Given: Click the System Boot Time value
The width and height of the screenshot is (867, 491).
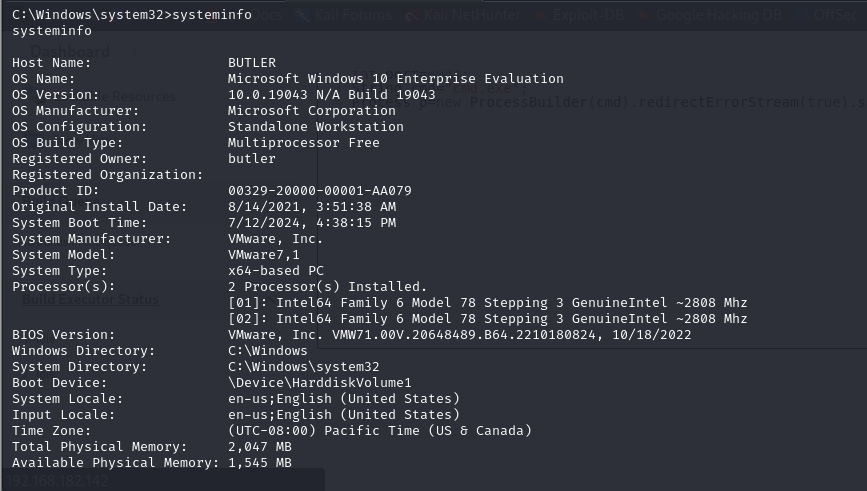Looking at the screenshot, I should pos(311,223).
